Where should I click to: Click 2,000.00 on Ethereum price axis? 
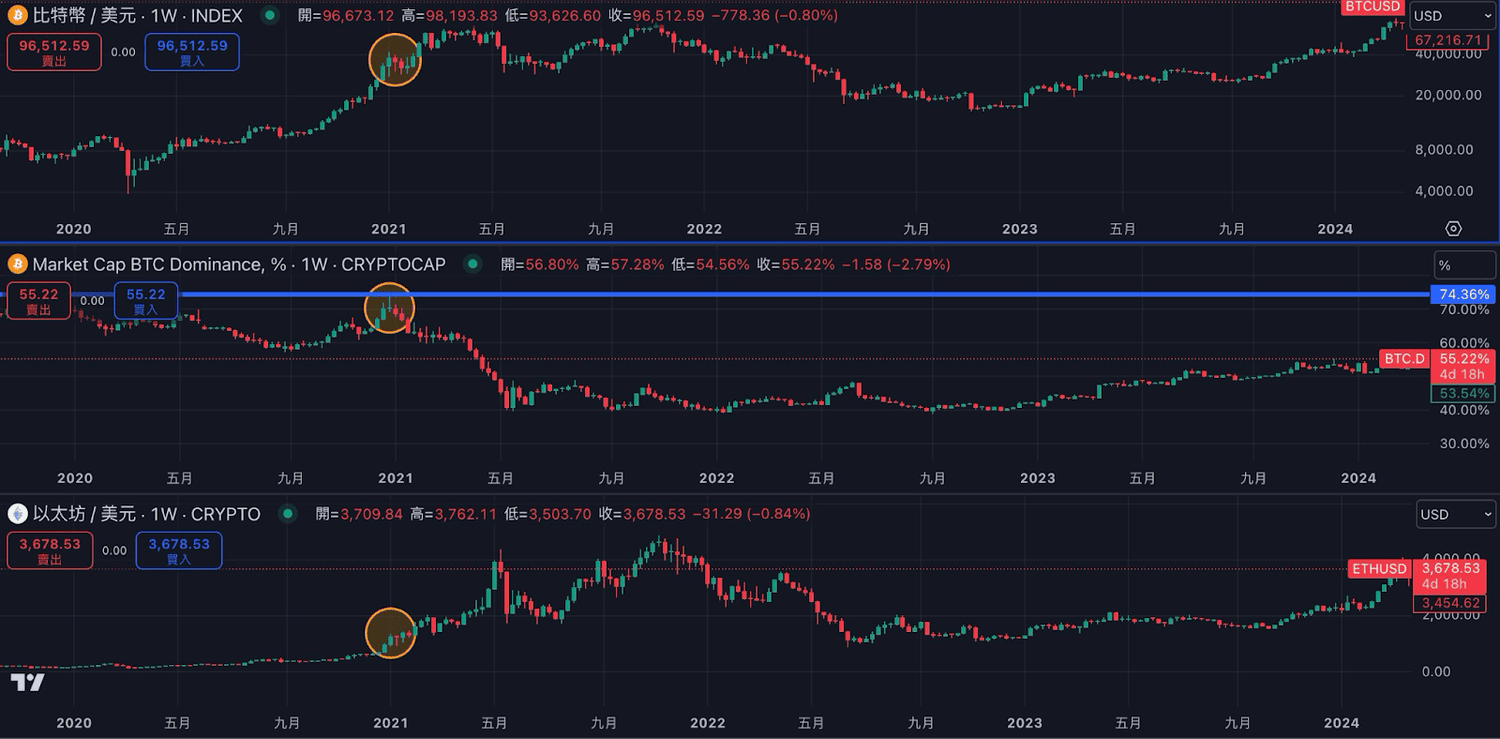click(1450, 615)
